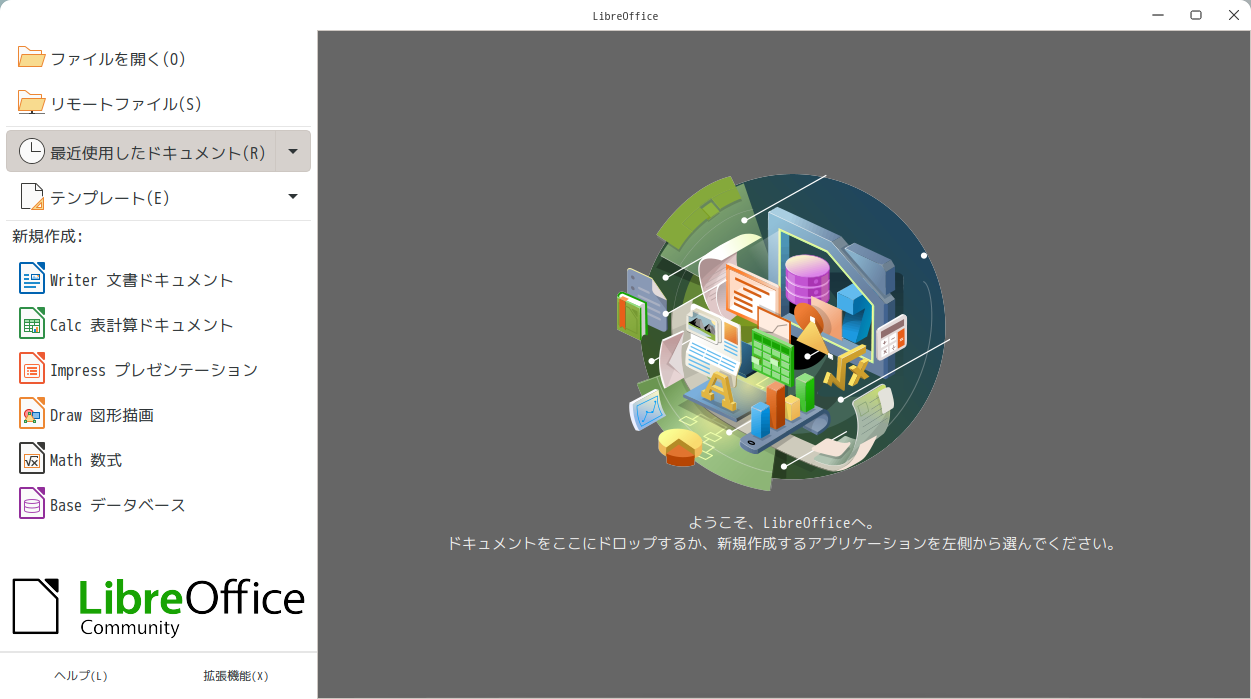Image resolution: width=1251 pixels, height=699 pixels.
Task: Select テンプレート(E) view
Action: tap(141, 198)
